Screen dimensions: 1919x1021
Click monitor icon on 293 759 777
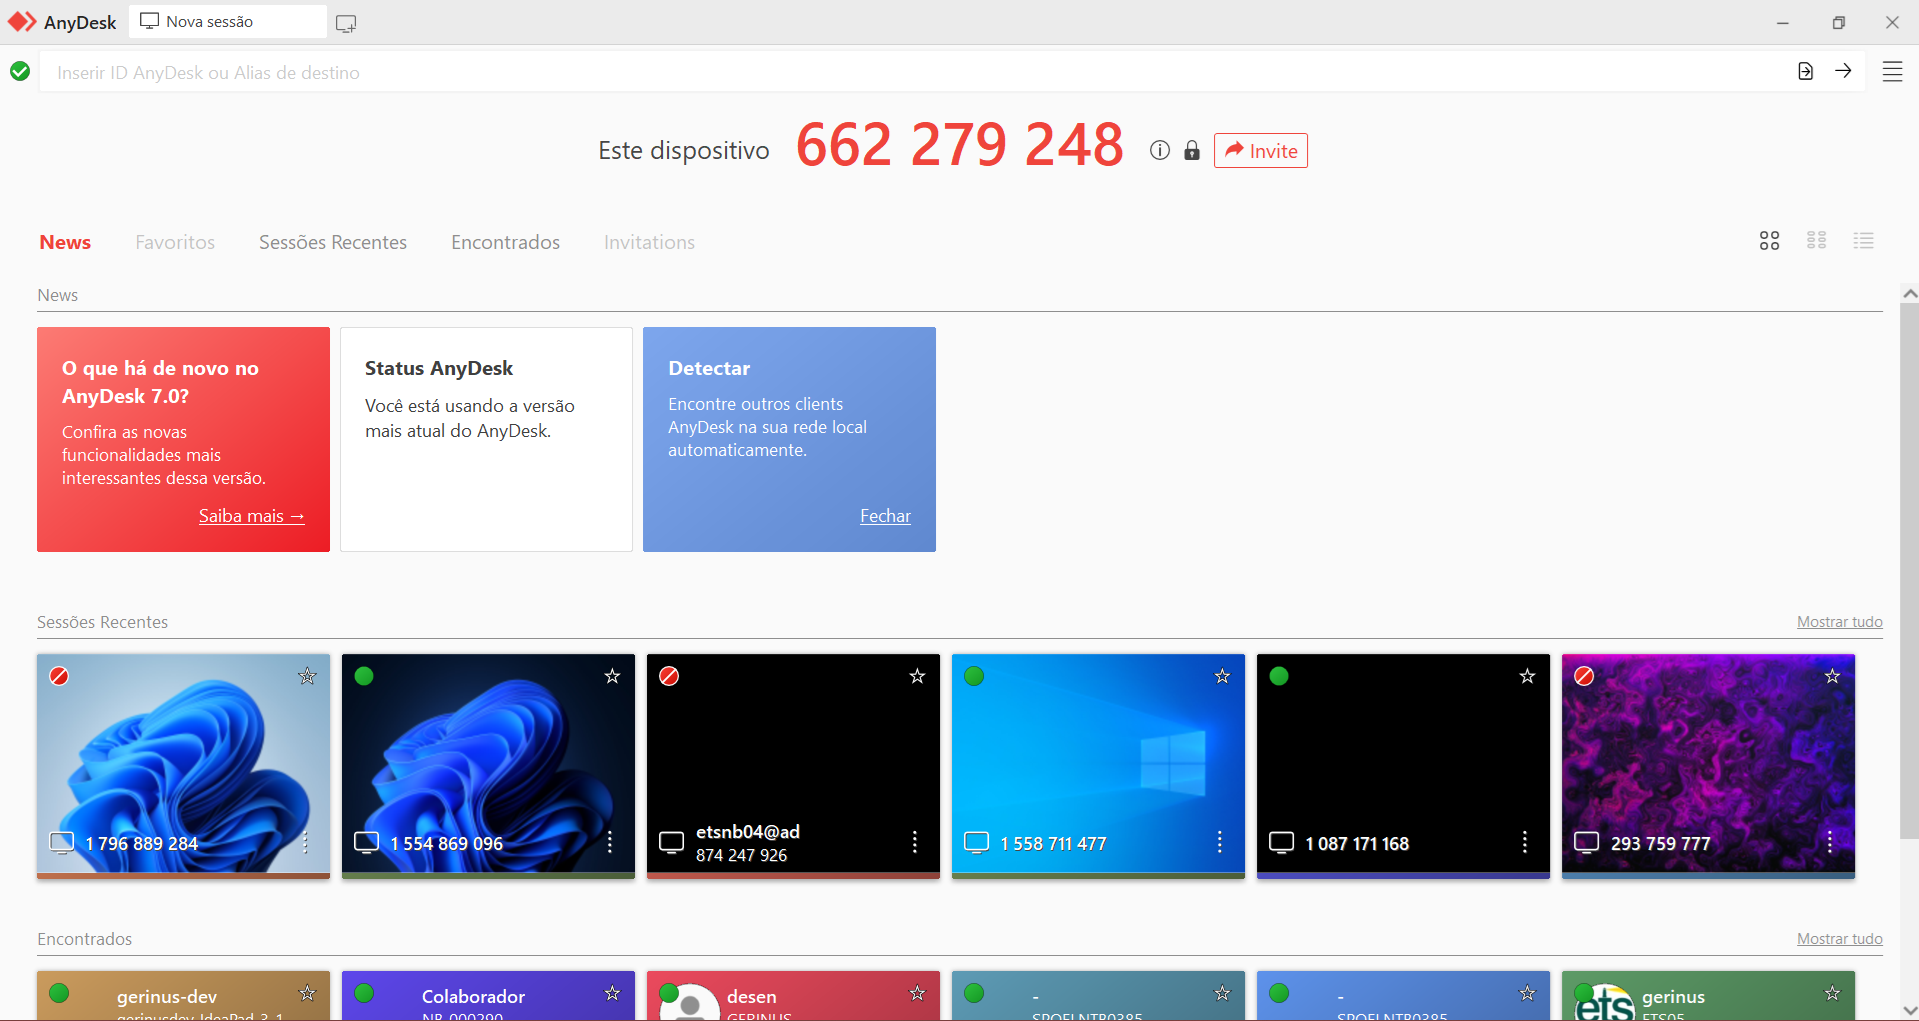(1586, 843)
